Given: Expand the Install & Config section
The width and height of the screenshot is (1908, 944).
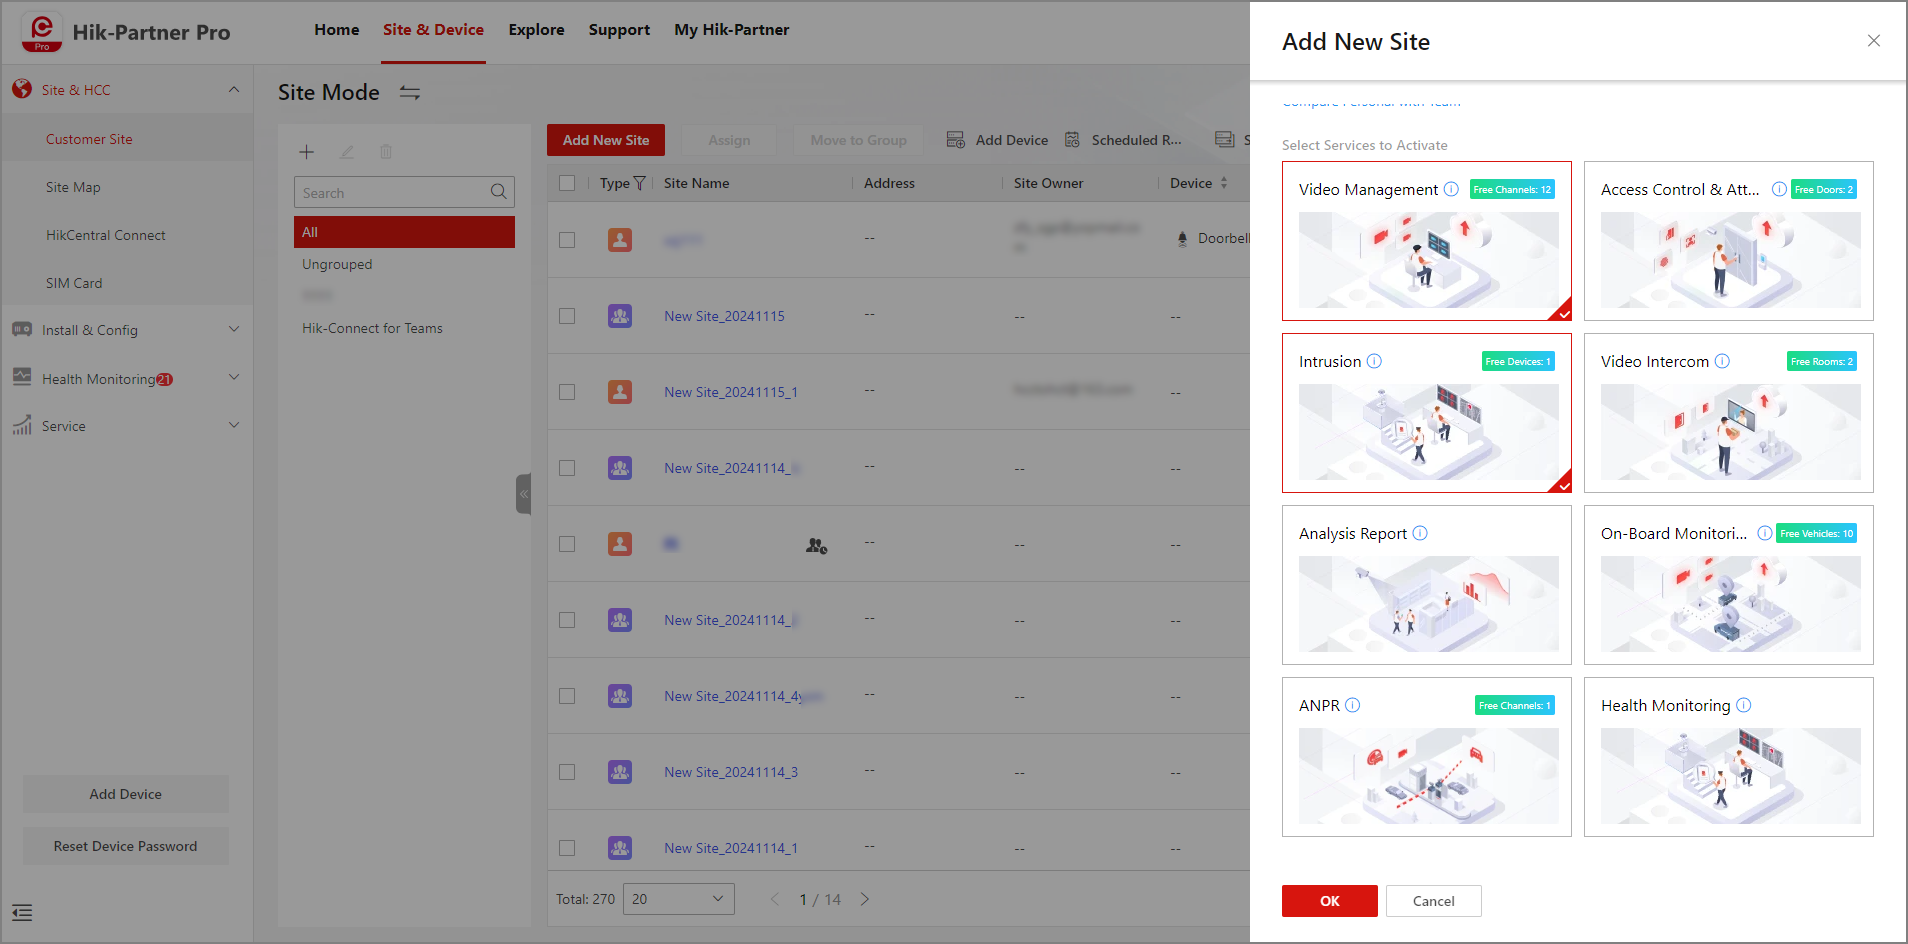Looking at the screenshot, I should [234, 329].
